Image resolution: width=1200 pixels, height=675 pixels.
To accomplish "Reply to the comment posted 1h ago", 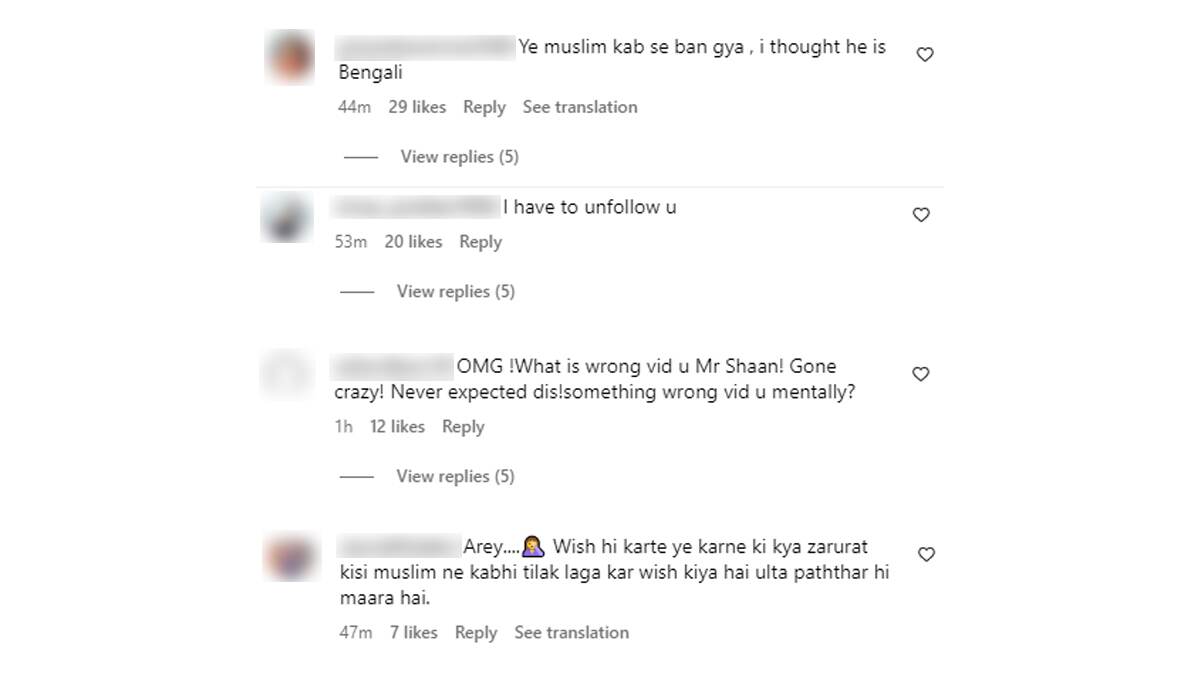I will point(463,427).
